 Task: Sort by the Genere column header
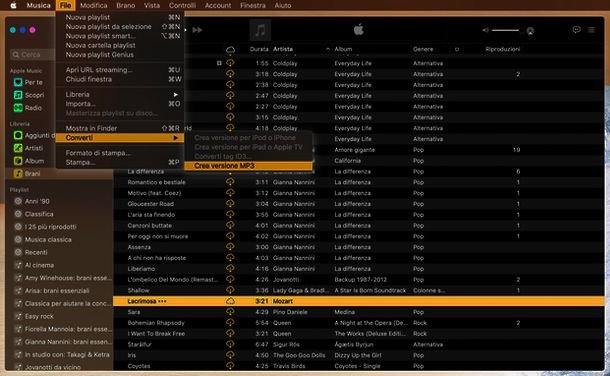click(x=423, y=49)
